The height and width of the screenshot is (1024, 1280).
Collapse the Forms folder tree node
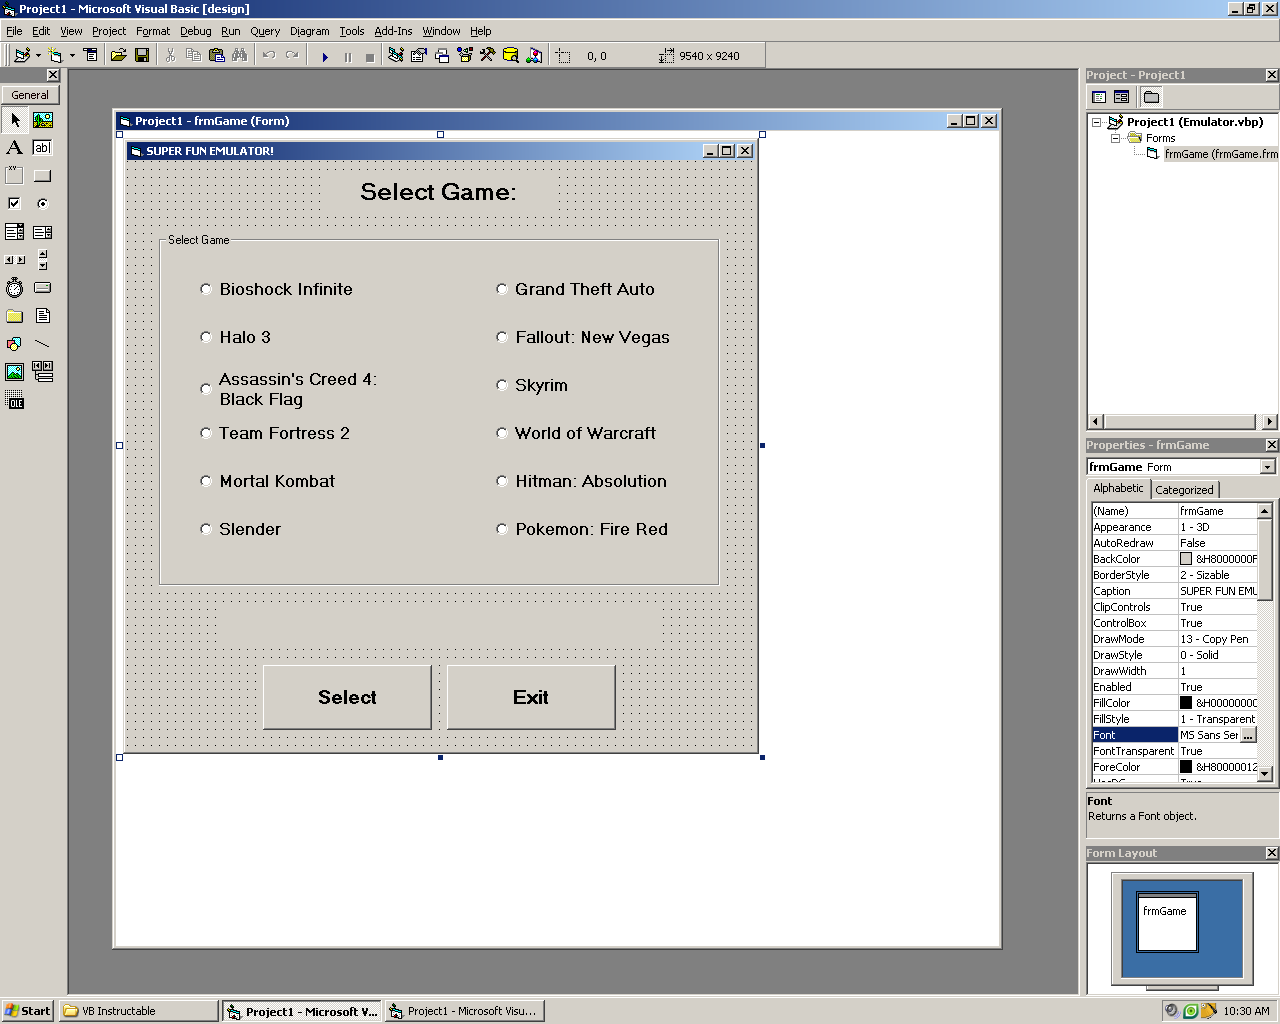tap(1115, 138)
